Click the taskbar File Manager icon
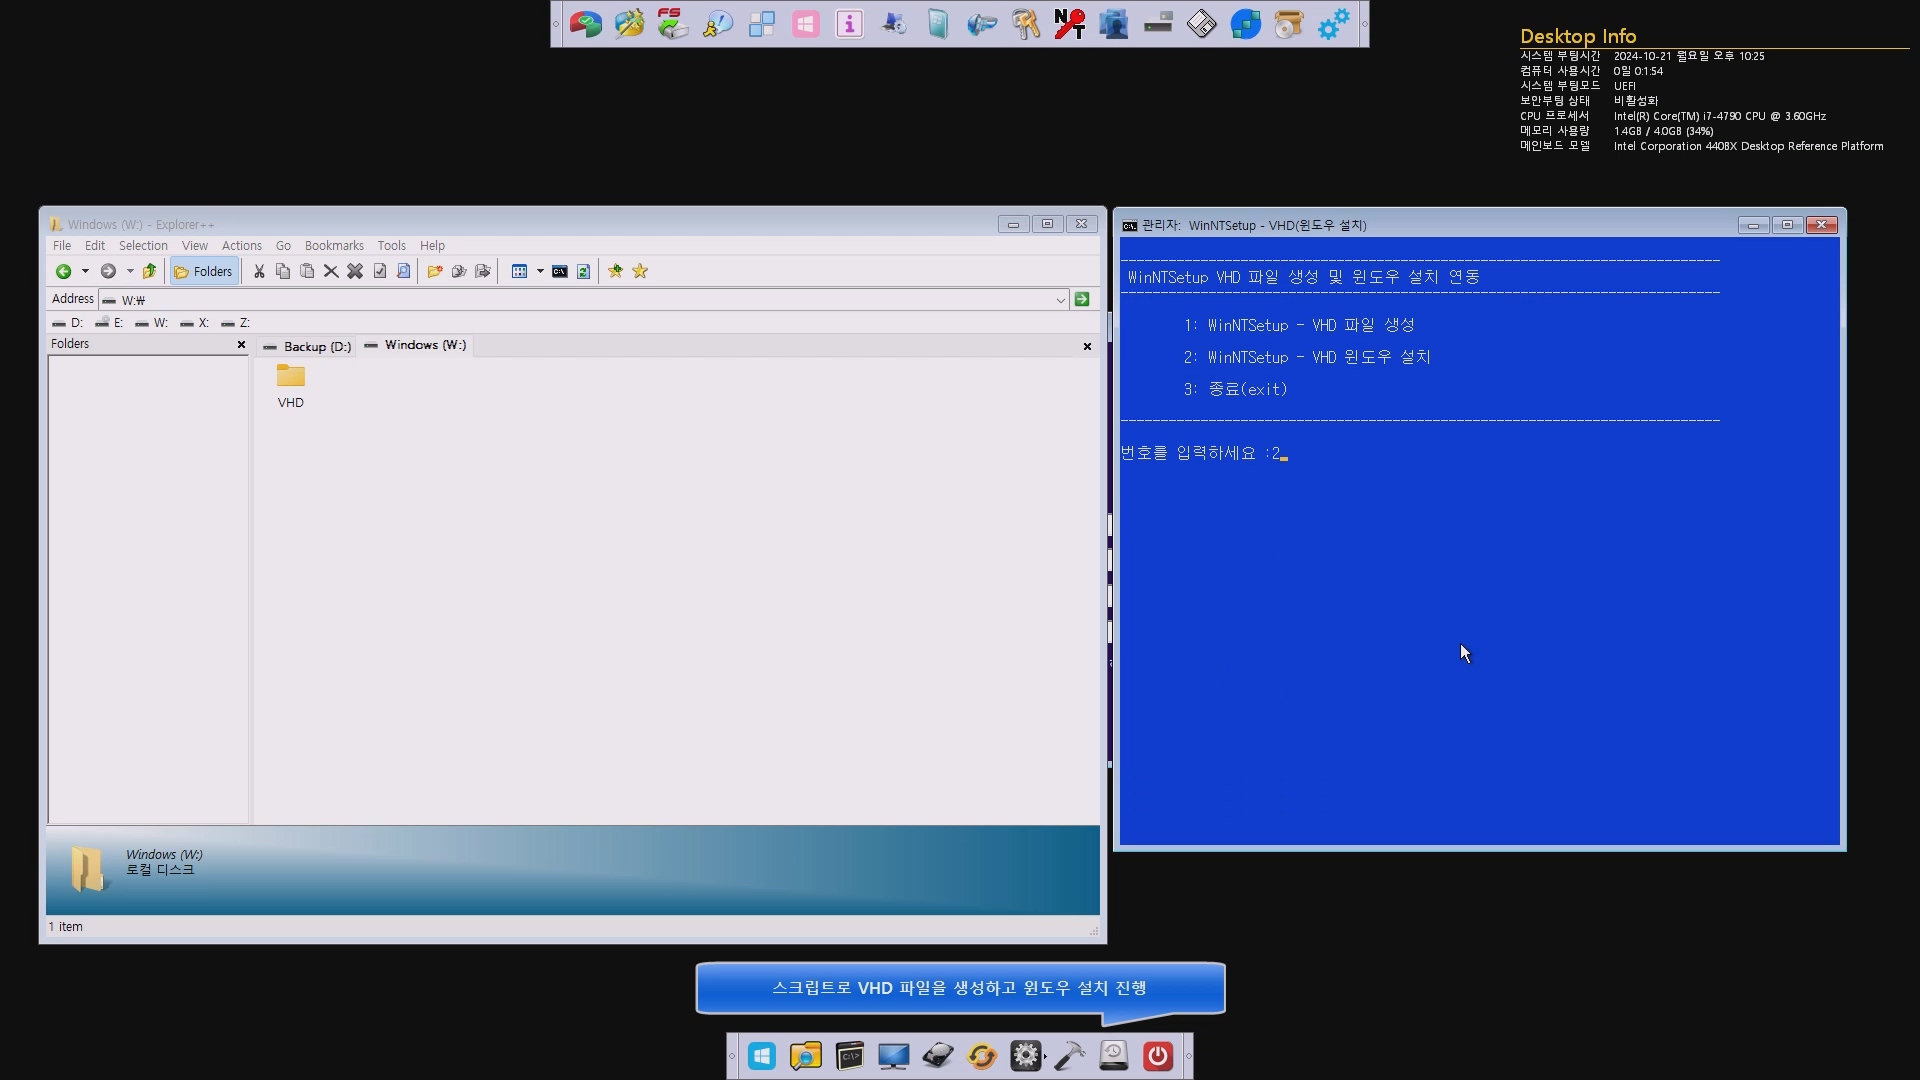1920x1080 pixels. (x=804, y=1055)
